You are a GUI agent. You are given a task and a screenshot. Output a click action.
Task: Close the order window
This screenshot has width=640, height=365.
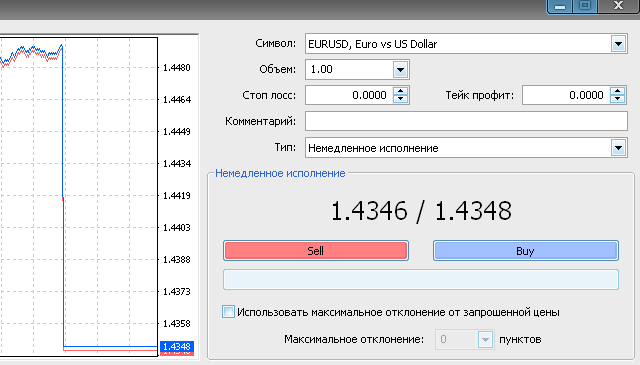tap(618, 6)
